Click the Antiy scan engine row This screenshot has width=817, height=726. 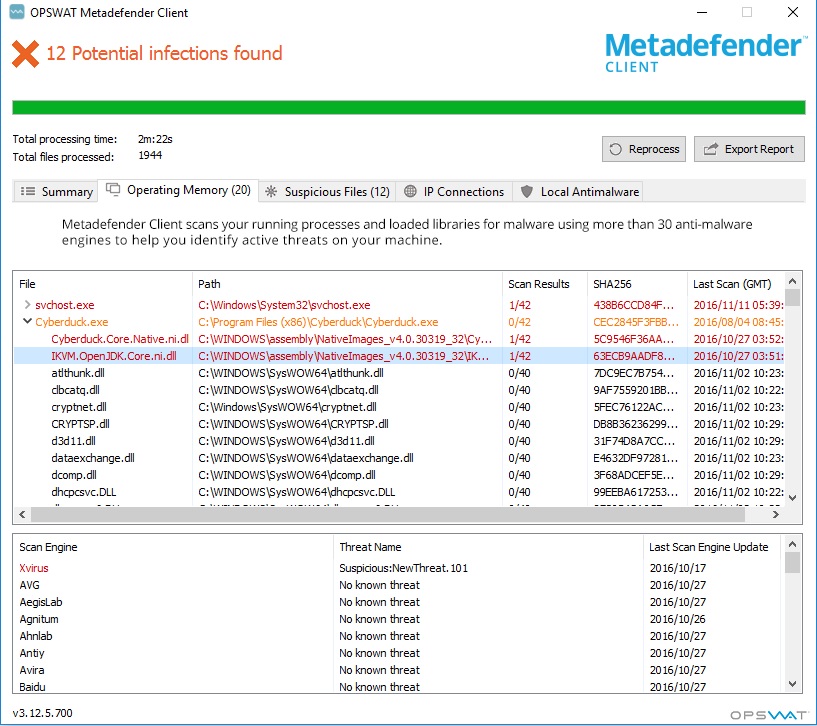399,653
